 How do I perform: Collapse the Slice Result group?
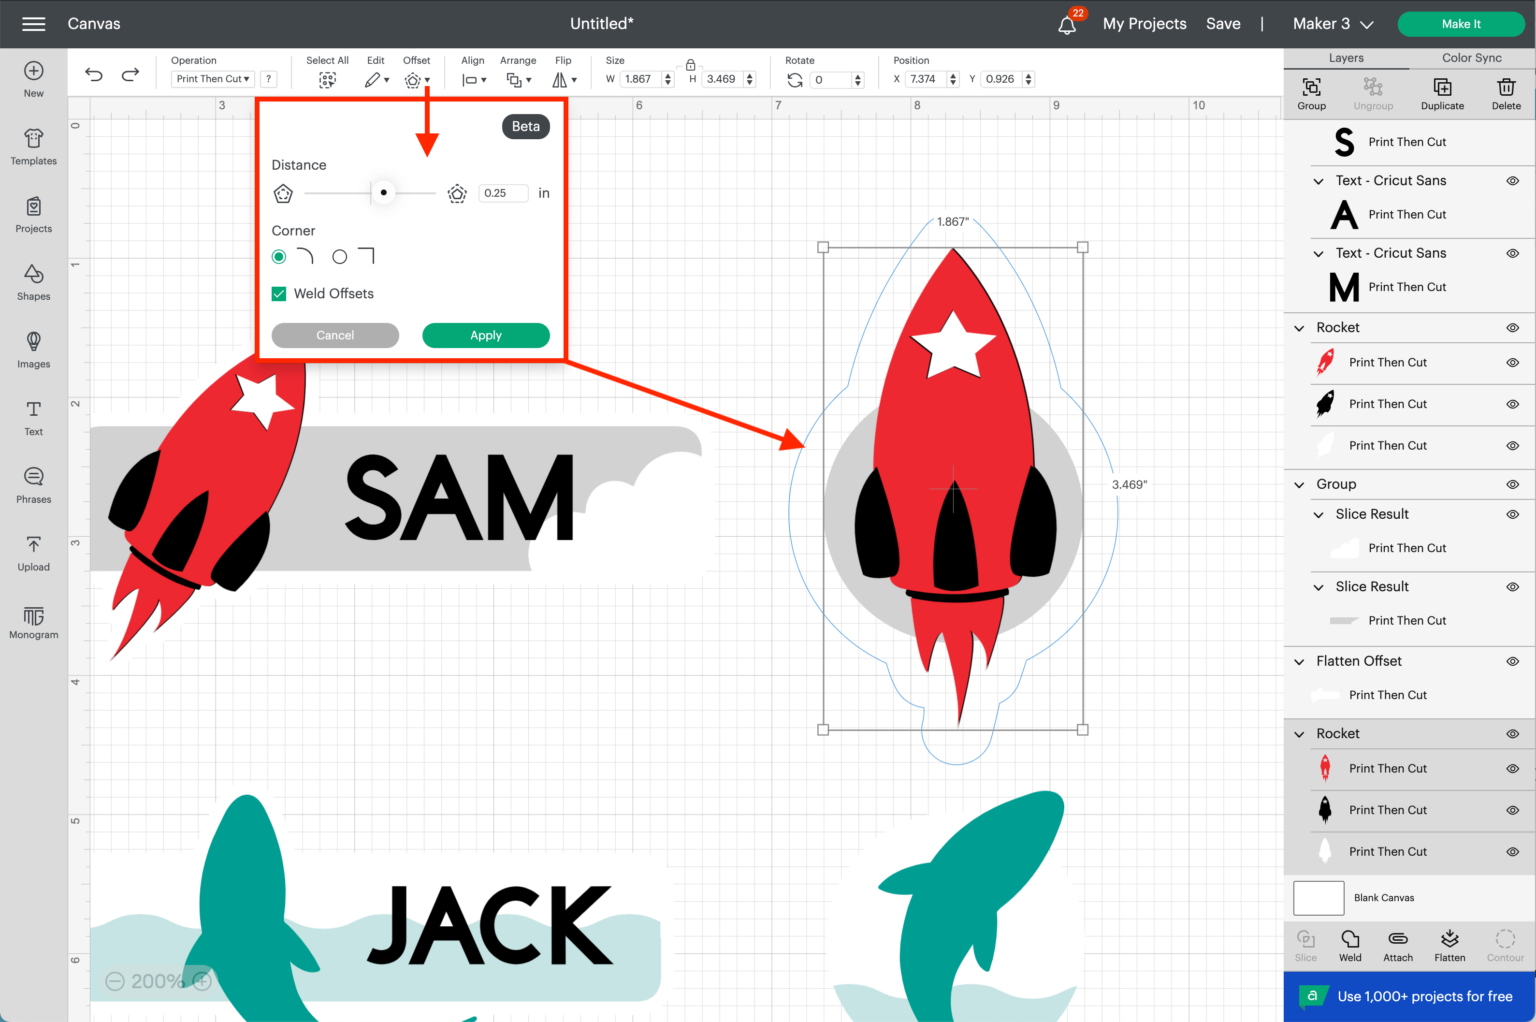1319,514
